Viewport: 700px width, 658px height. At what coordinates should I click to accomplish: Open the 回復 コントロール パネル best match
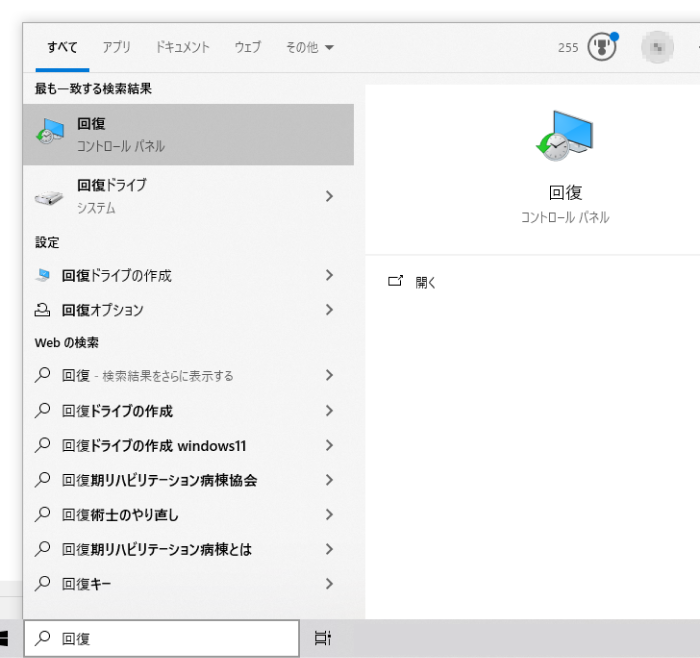(188, 134)
